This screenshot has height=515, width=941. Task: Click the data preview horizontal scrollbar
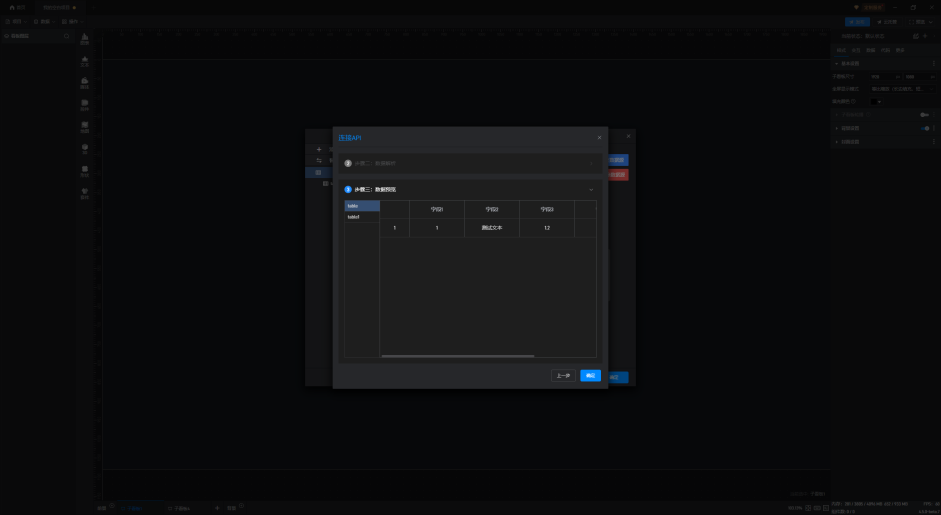[x=457, y=355]
